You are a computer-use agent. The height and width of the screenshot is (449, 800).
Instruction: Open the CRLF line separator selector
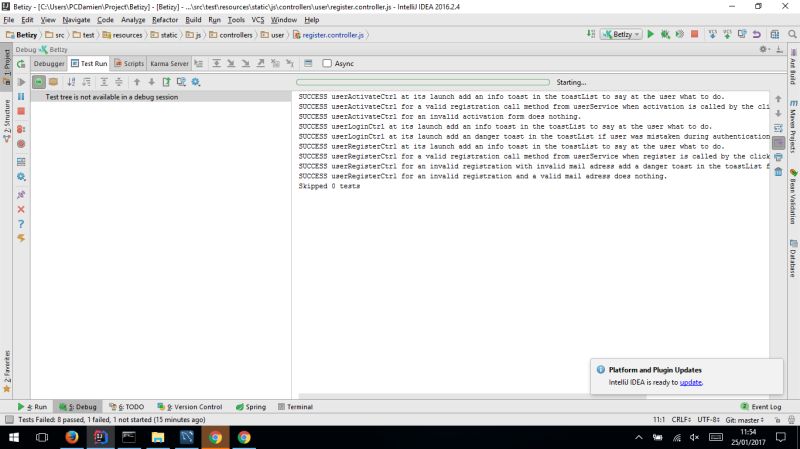coord(681,419)
